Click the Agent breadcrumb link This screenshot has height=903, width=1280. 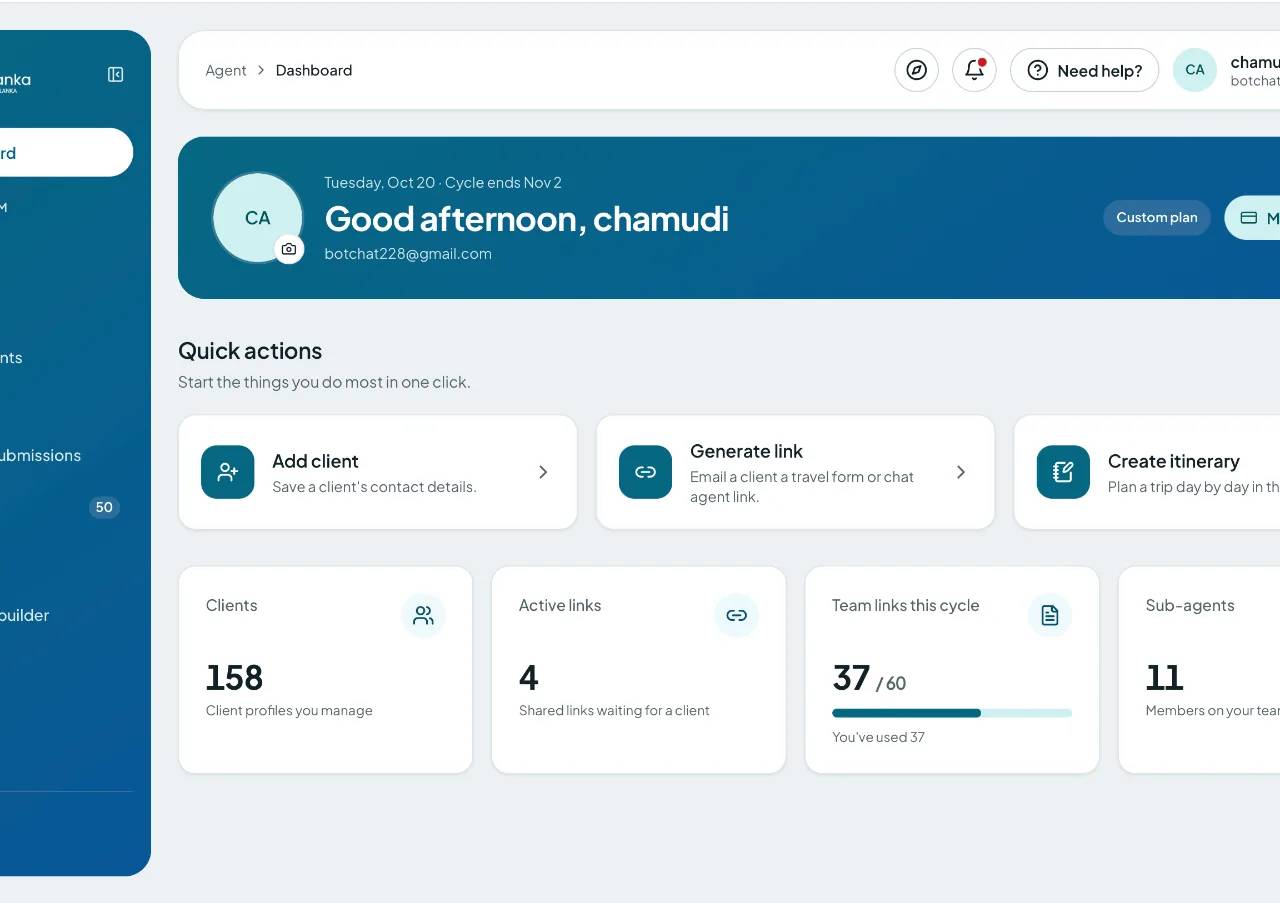[226, 70]
